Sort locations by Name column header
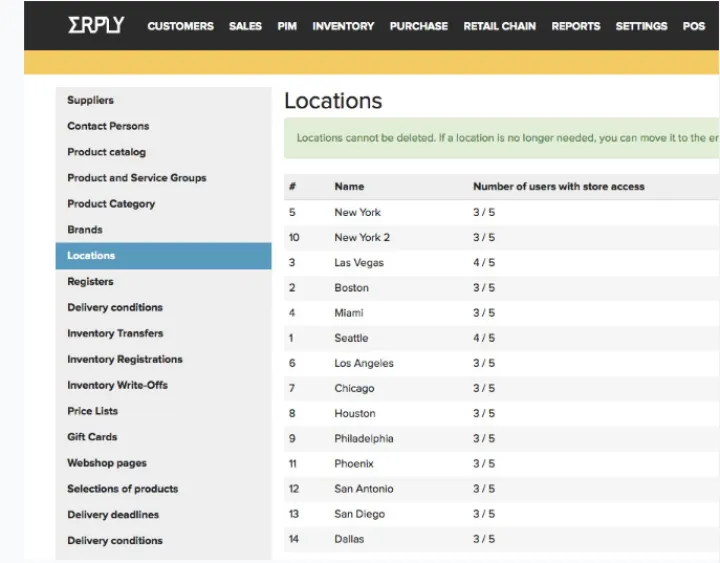Viewport: 720px width, 563px height. point(349,186)
